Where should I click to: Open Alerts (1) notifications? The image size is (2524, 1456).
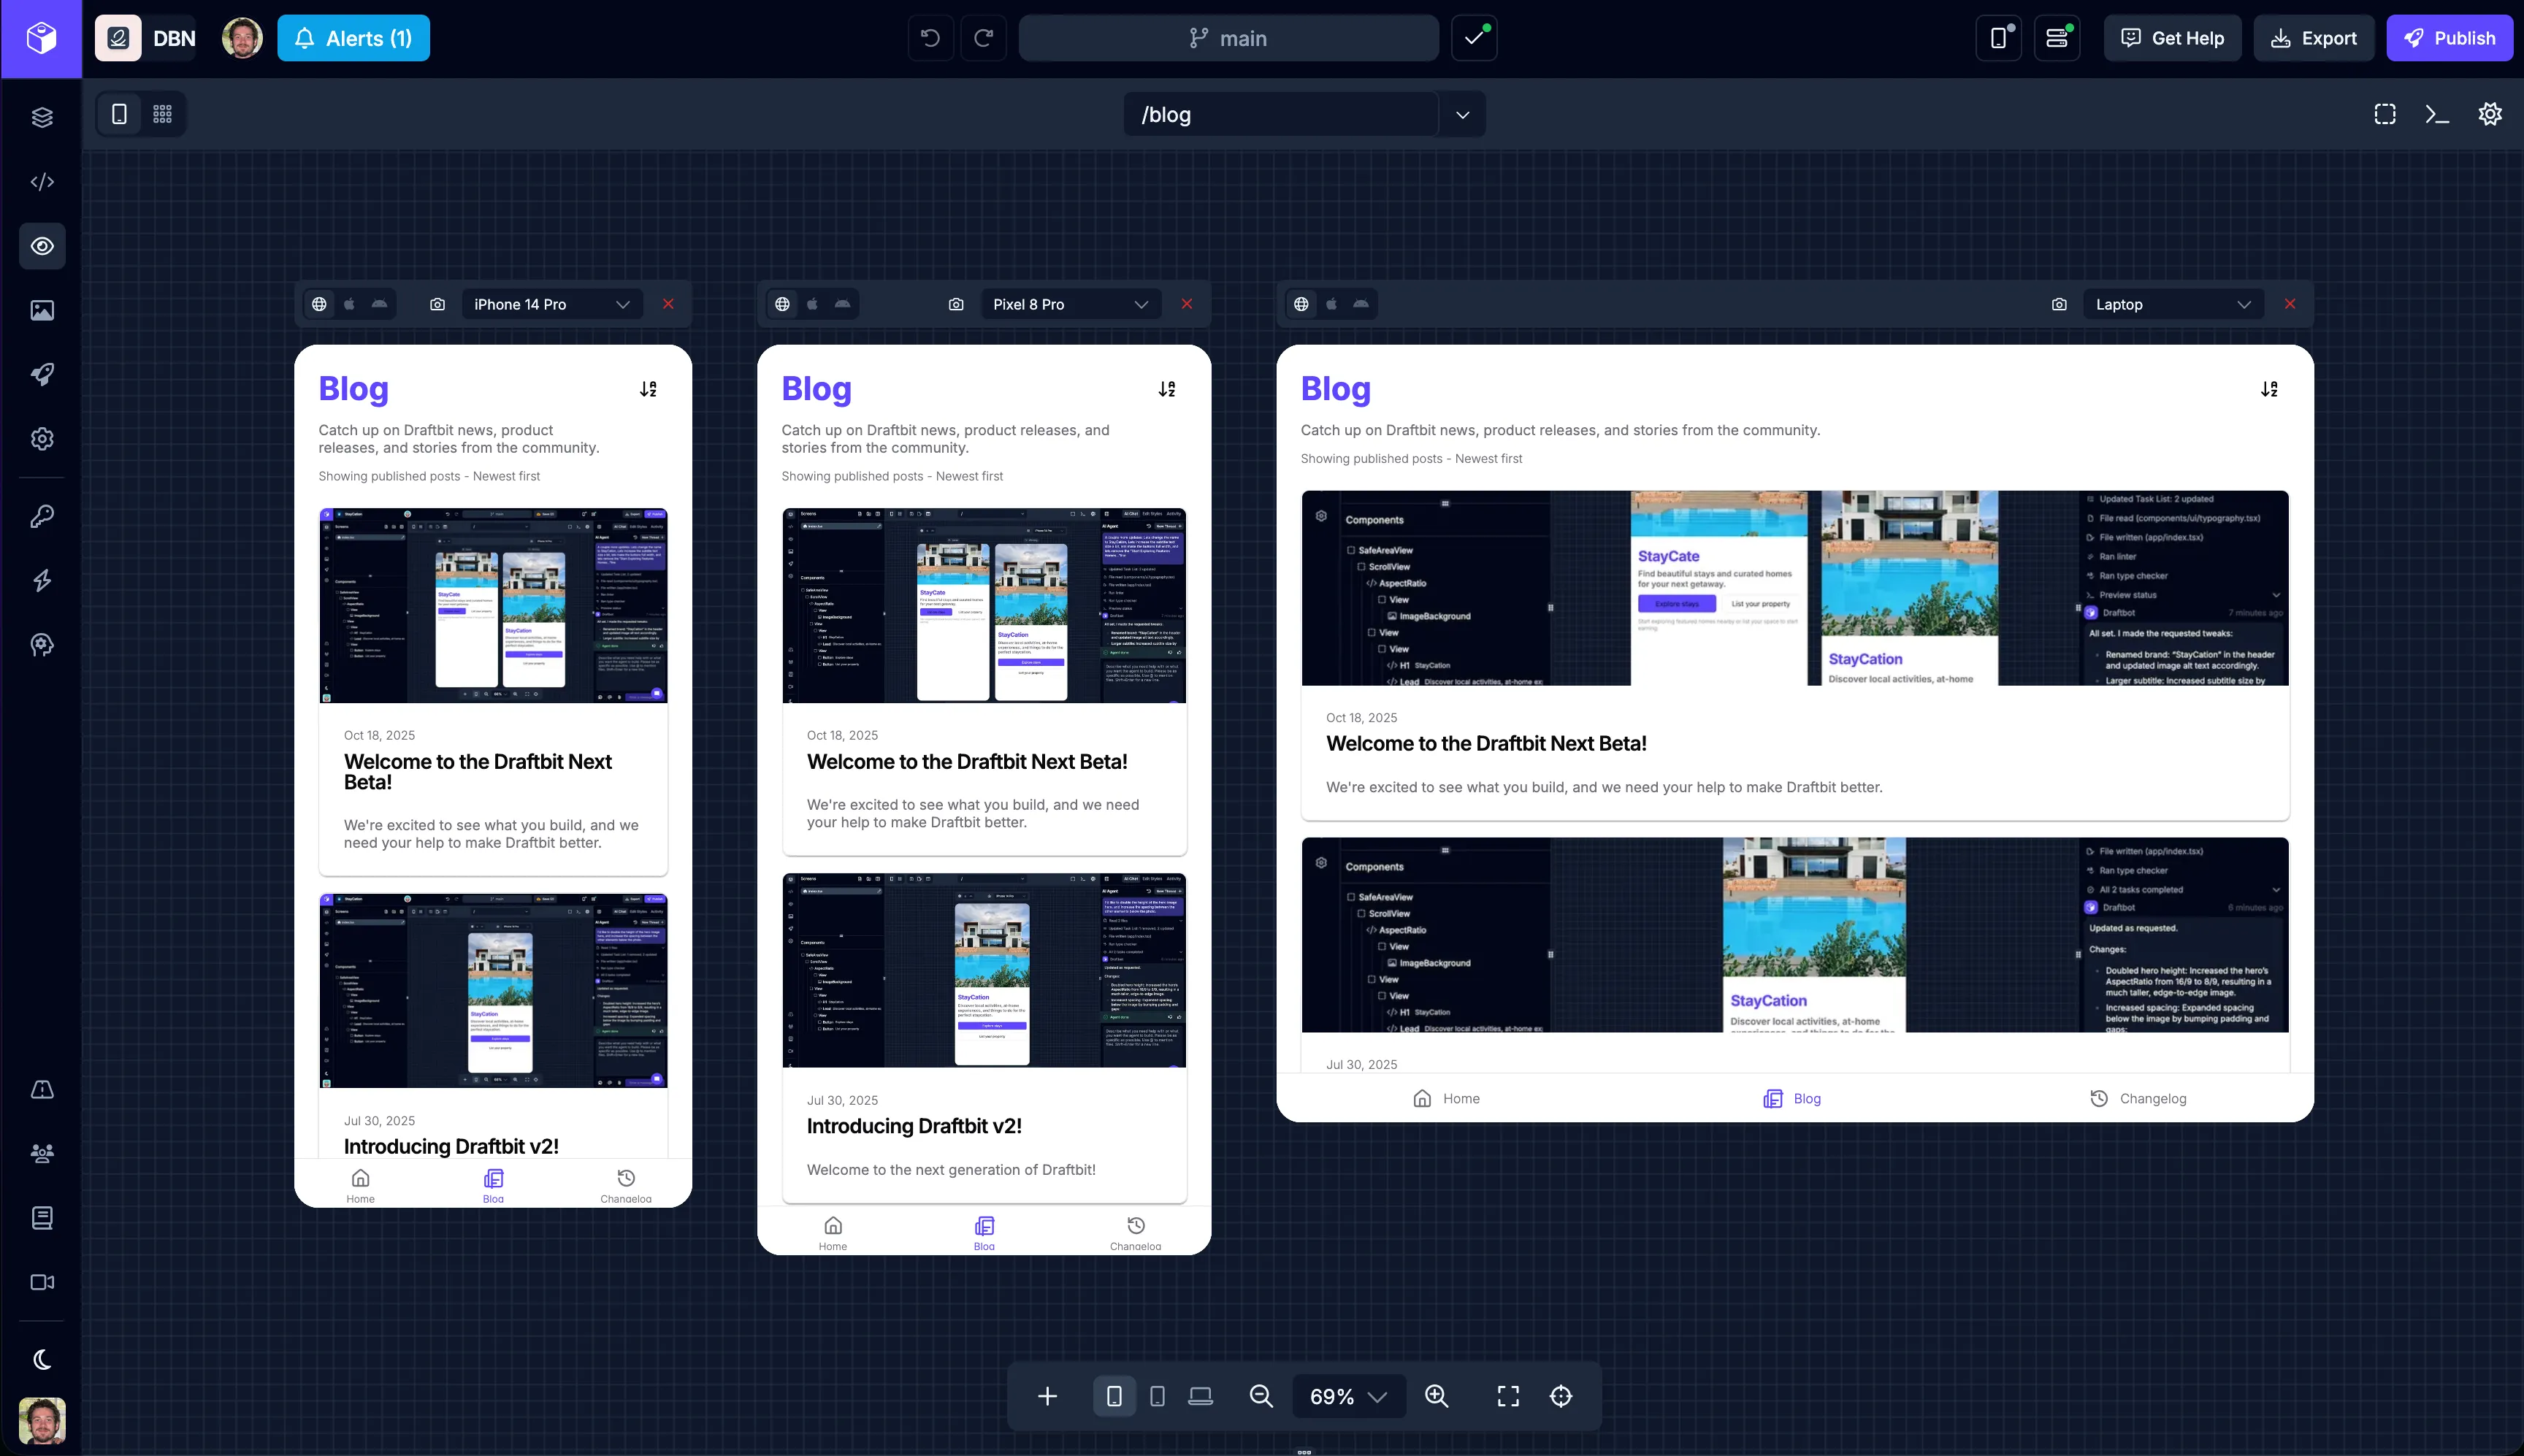(353, 38)
